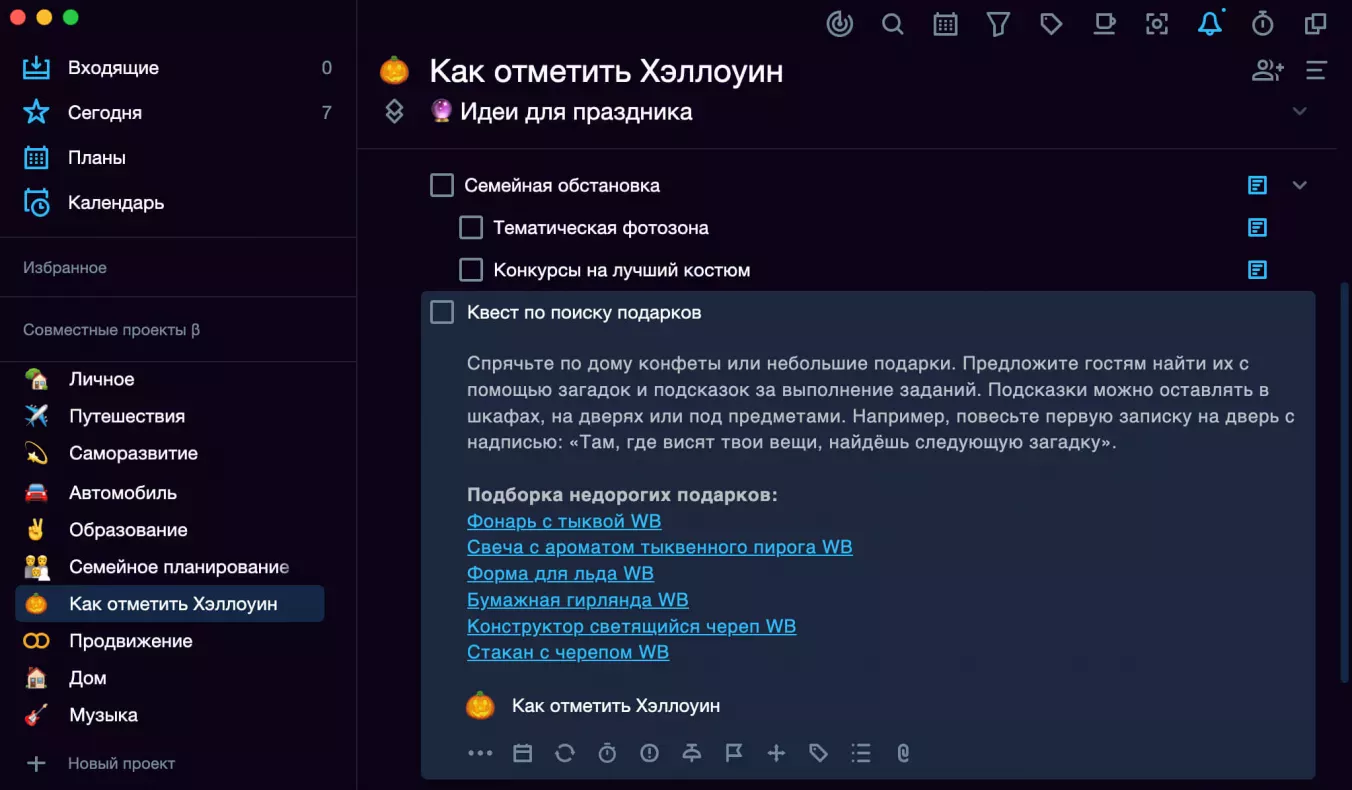Click the move arrows icon in task bar
The height and width of the screenshot is (790, 1352).
776,753
